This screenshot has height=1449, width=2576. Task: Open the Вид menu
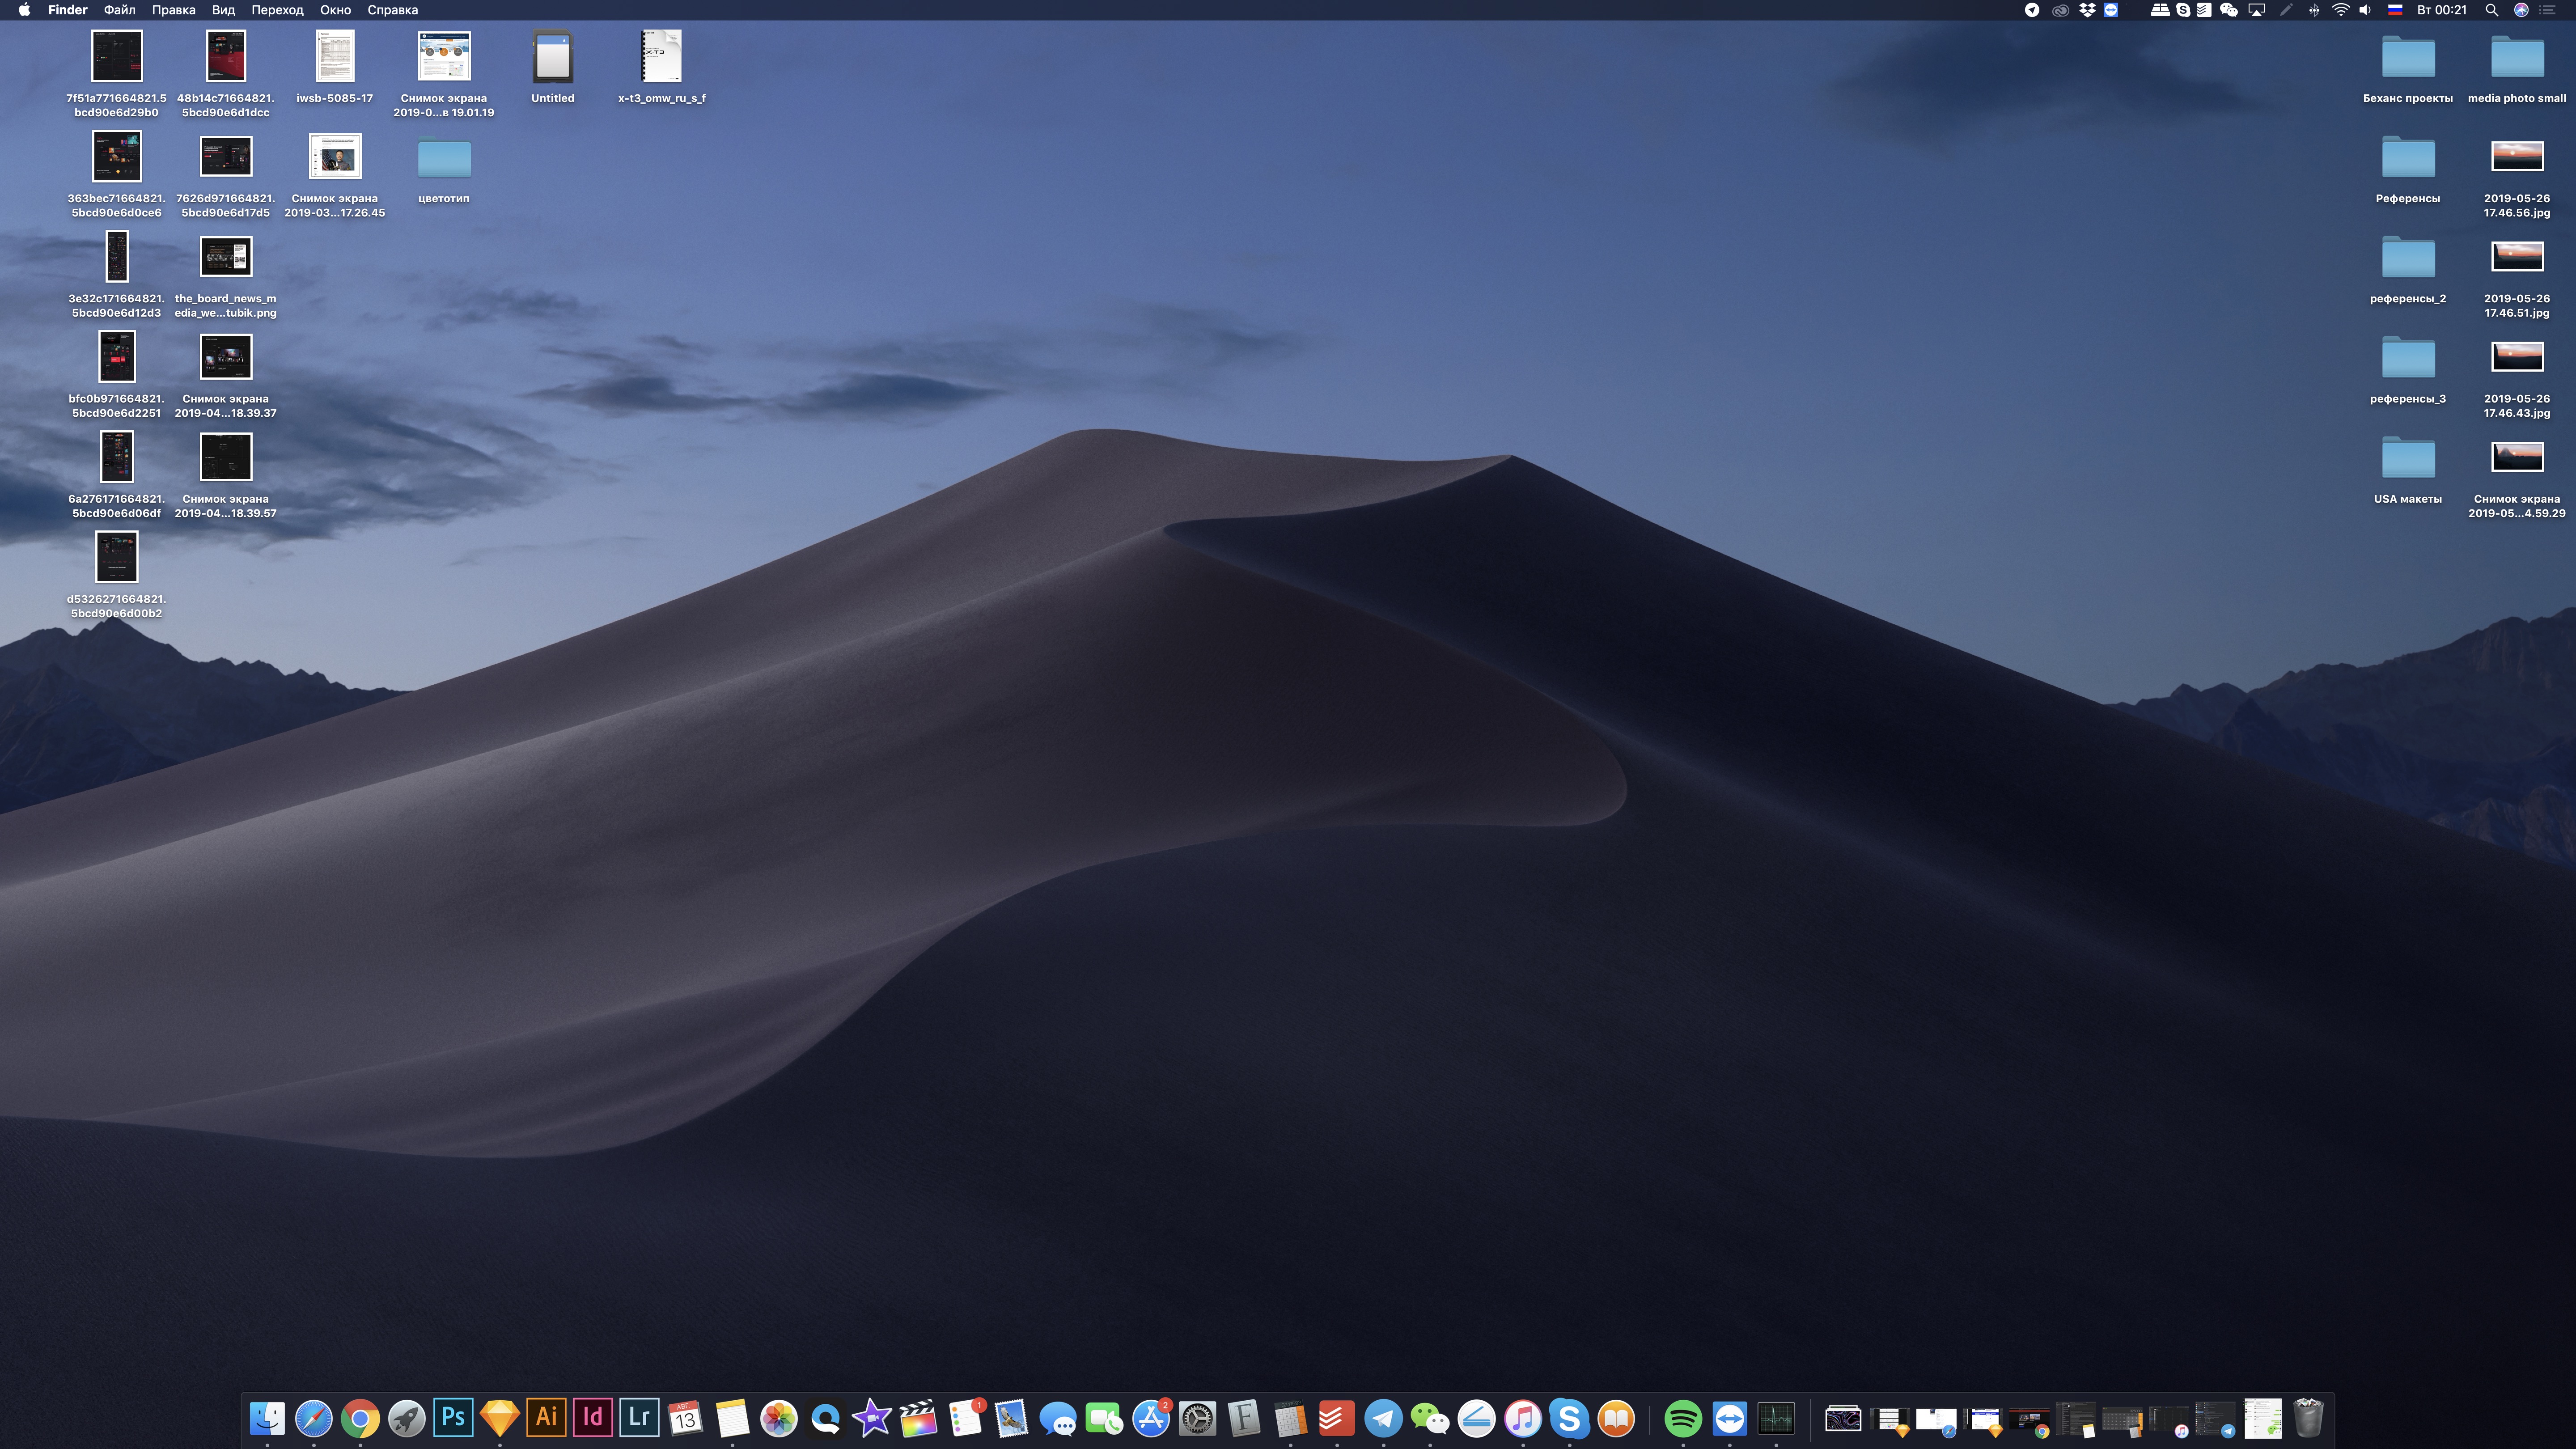[x=223, y=10]
